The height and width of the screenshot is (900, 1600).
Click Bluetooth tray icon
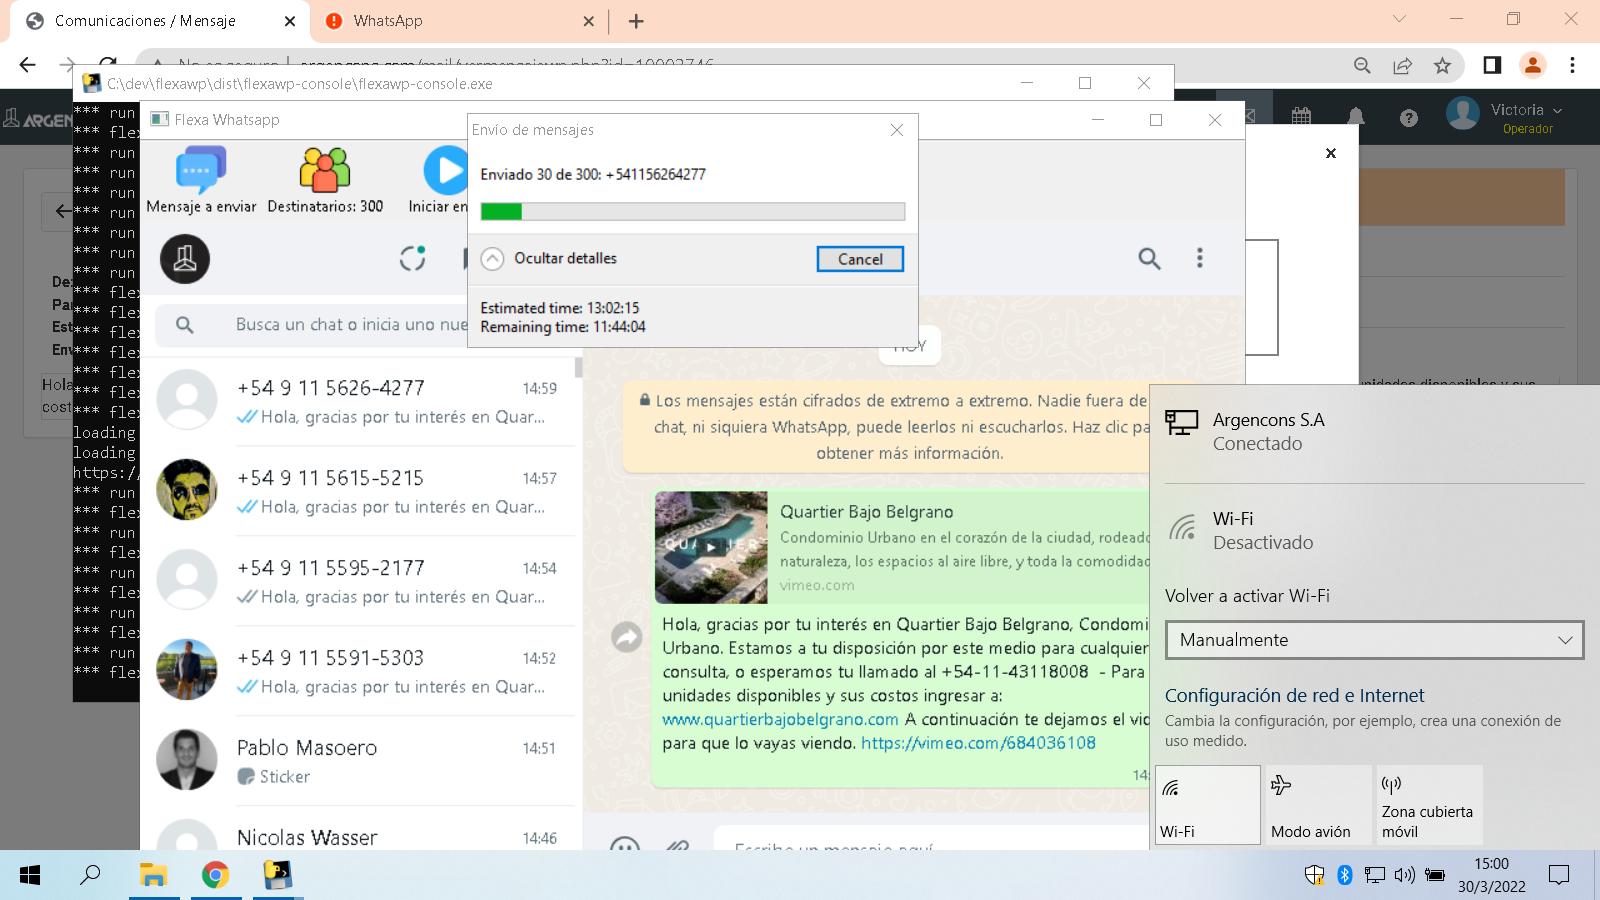point(1345,875)
